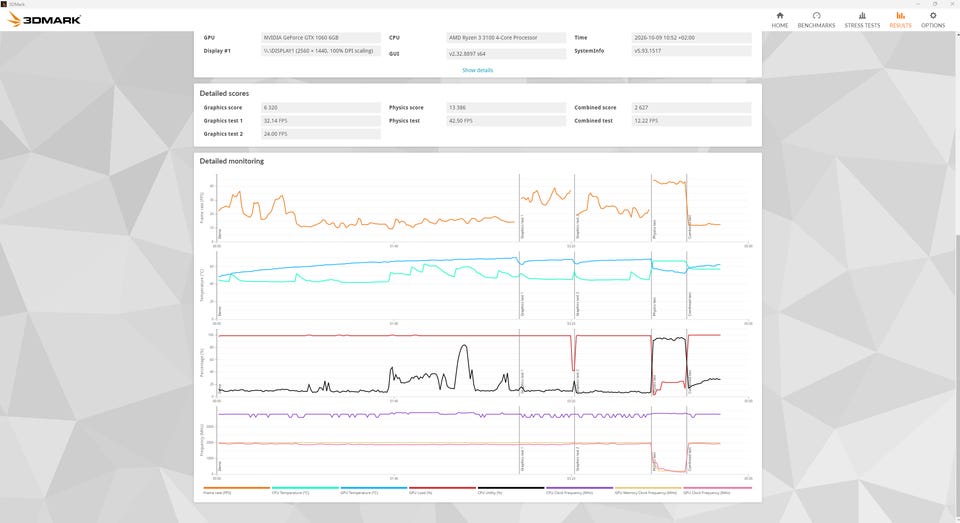Click the SystemInfo label
Image resolution: width=960 pixels, height=523 pixels.
coord(589,51)
